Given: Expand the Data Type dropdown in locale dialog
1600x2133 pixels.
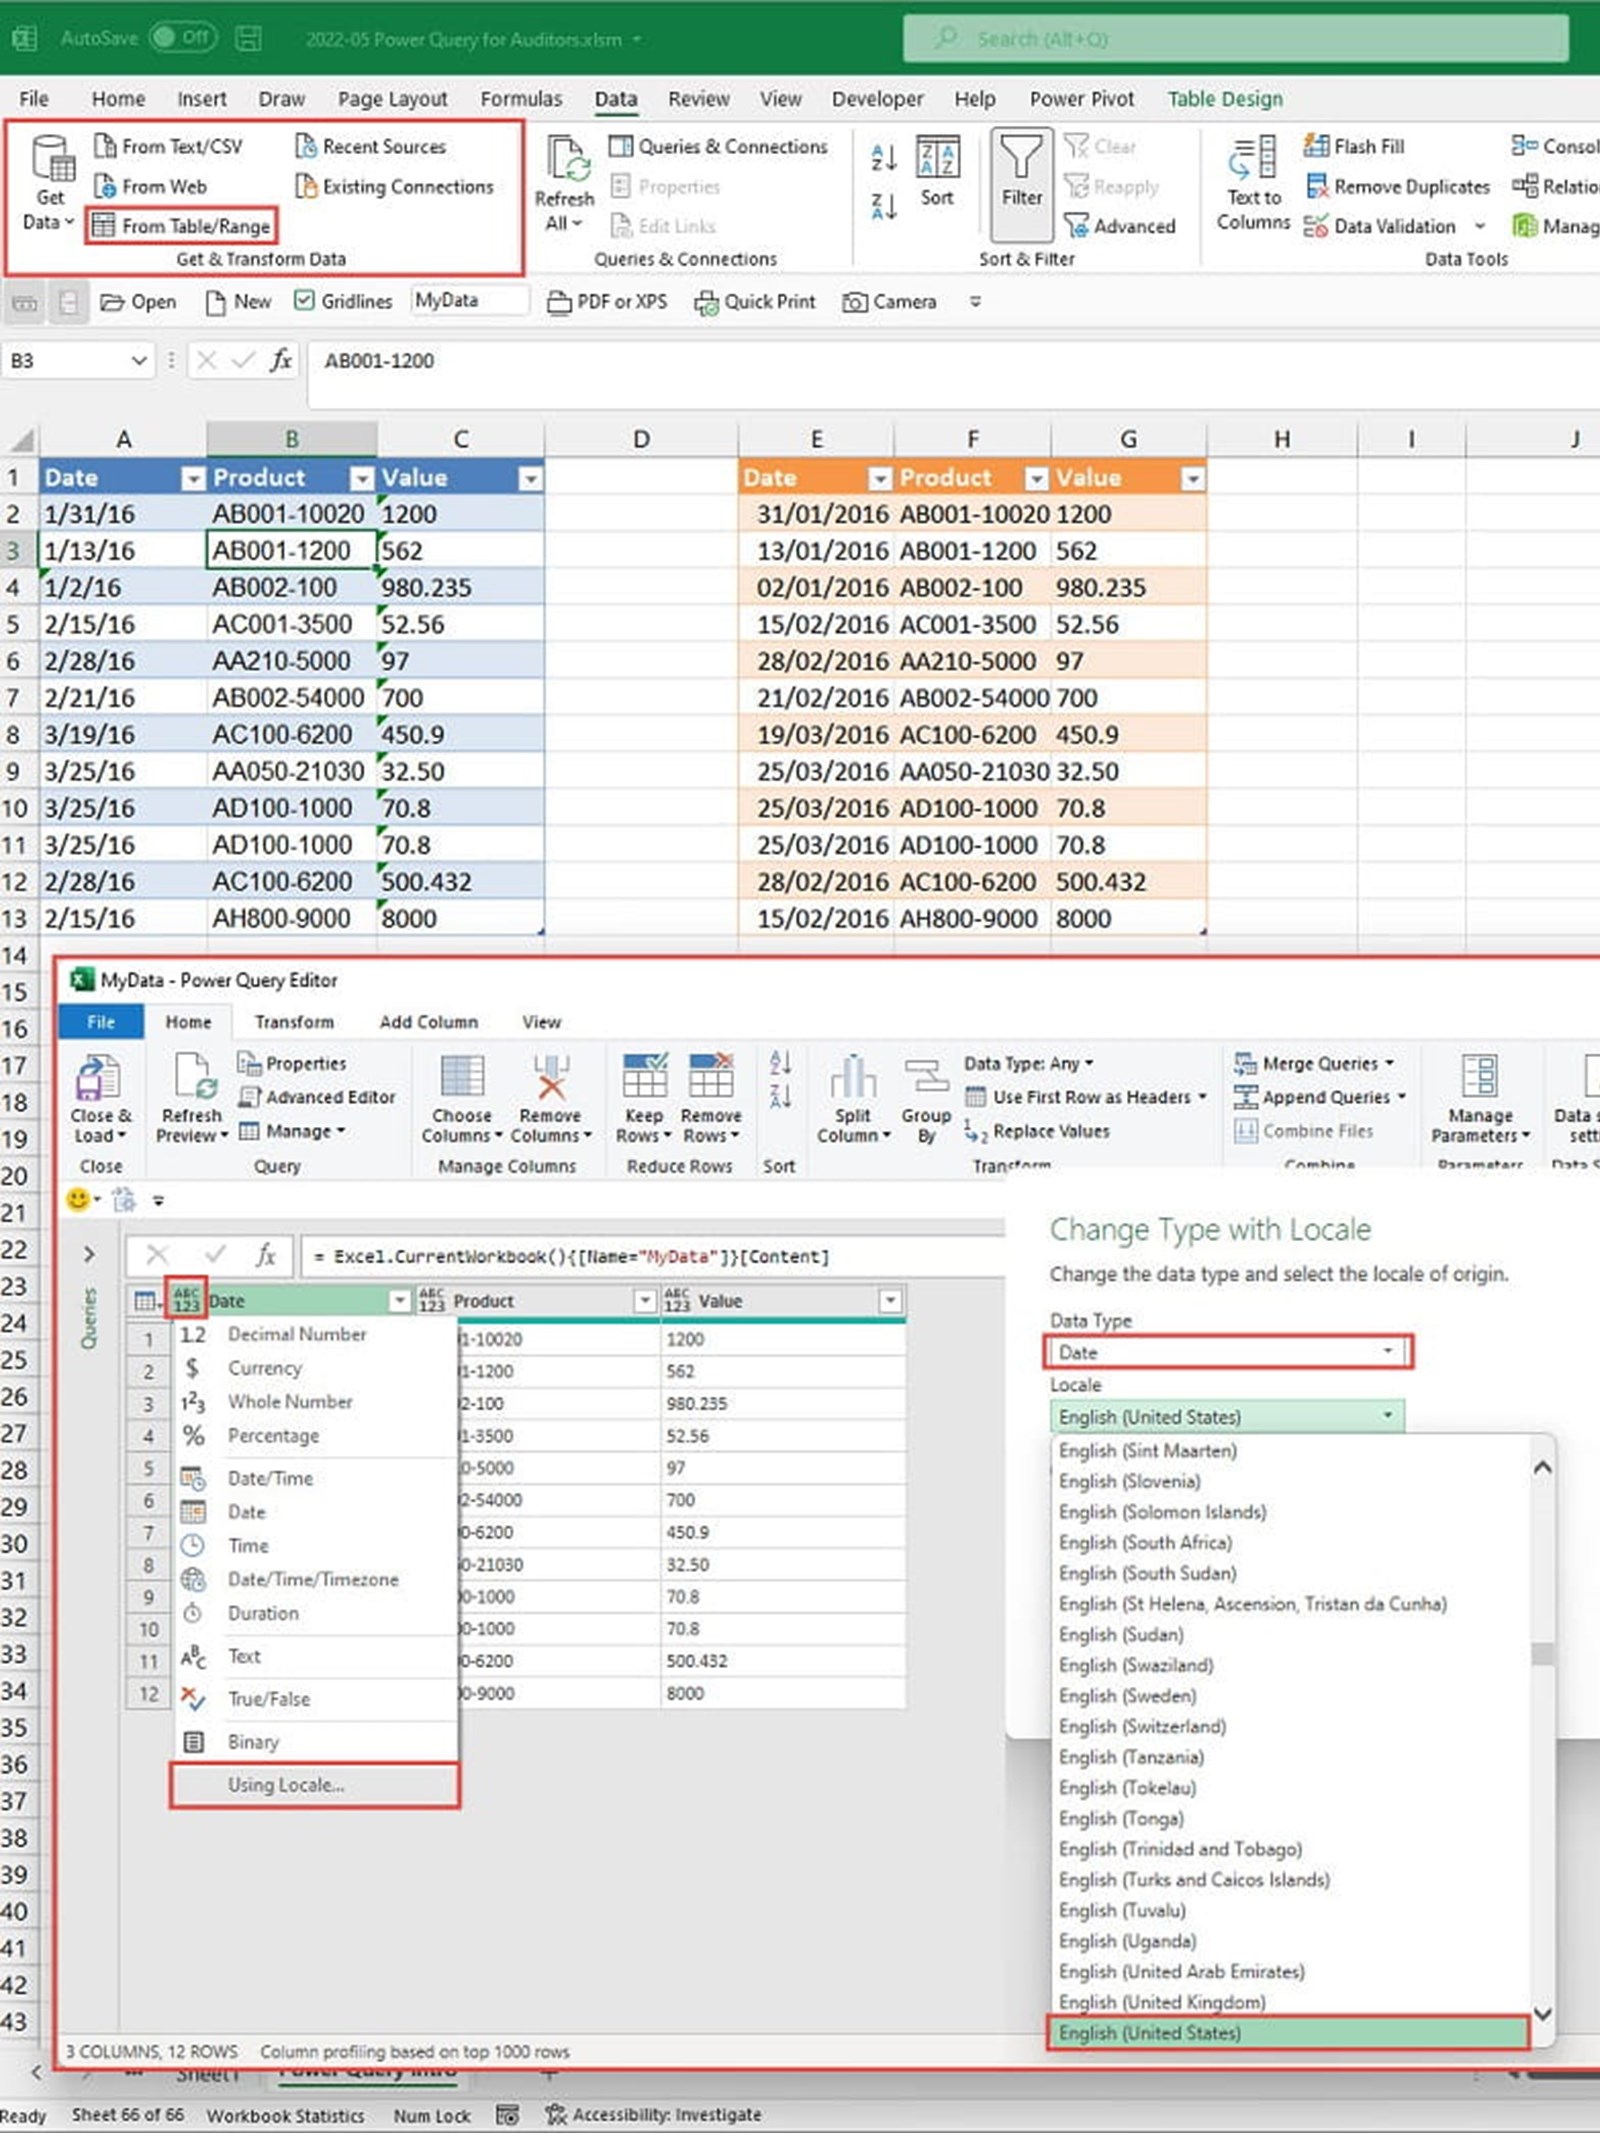Looking at the screenshot, I should tap(1387, 1352).
